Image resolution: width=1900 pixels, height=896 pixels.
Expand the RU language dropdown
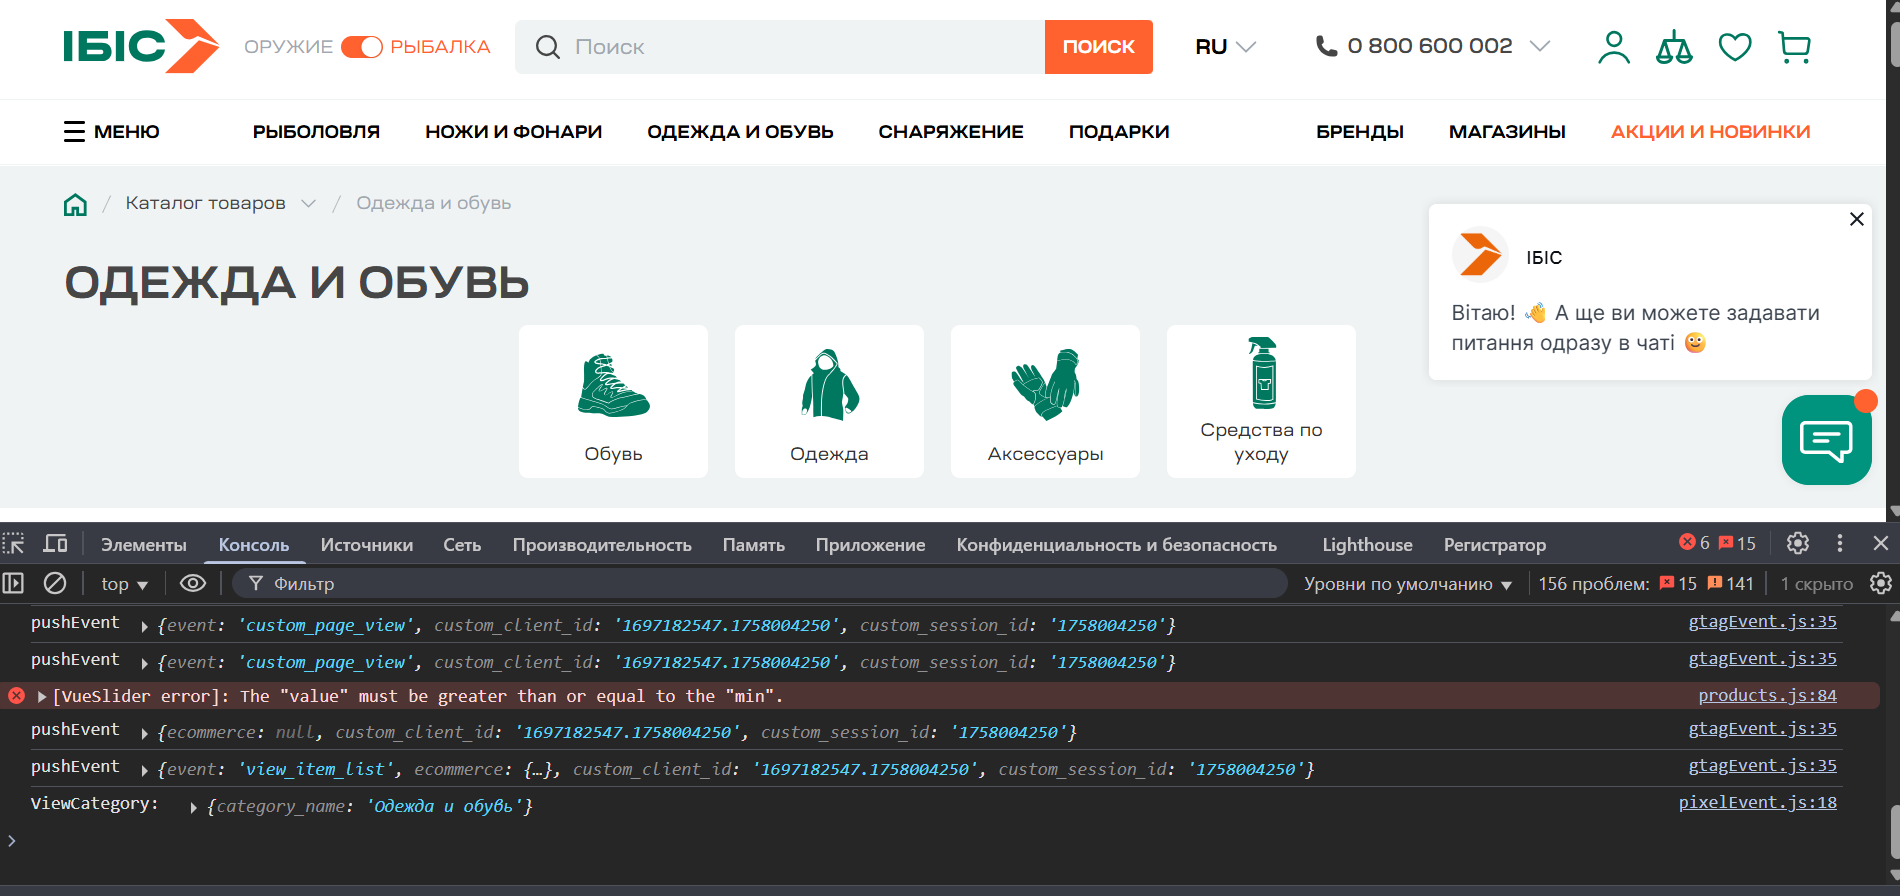(x=1225, y=47)
